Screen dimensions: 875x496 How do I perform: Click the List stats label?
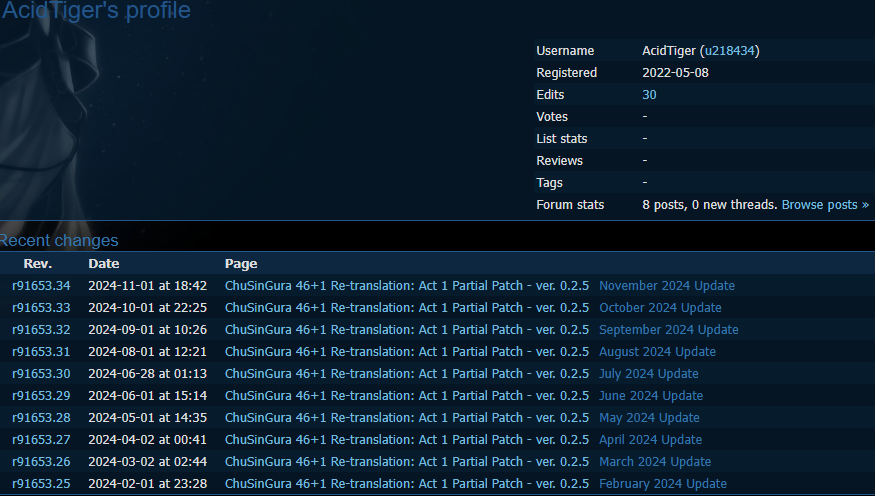(x=561, y=139)
